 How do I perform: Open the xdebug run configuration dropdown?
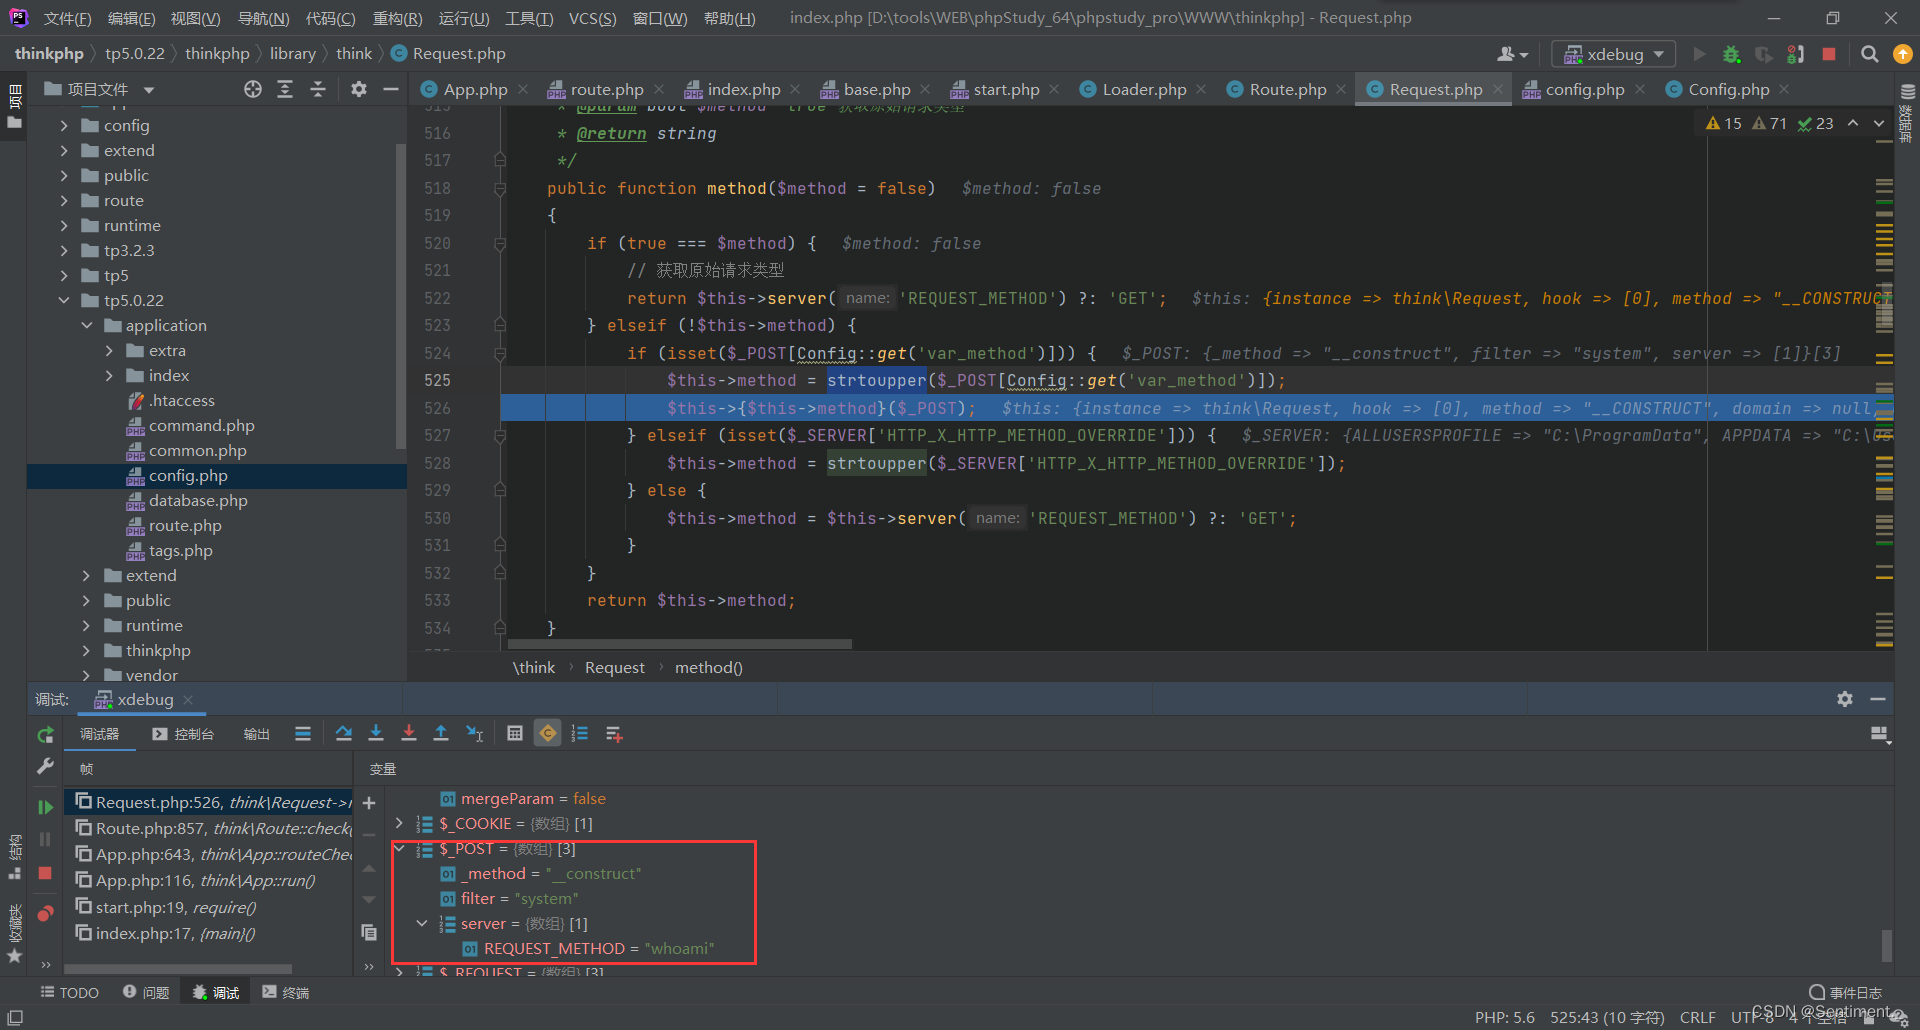click(x=1613, y=54)
